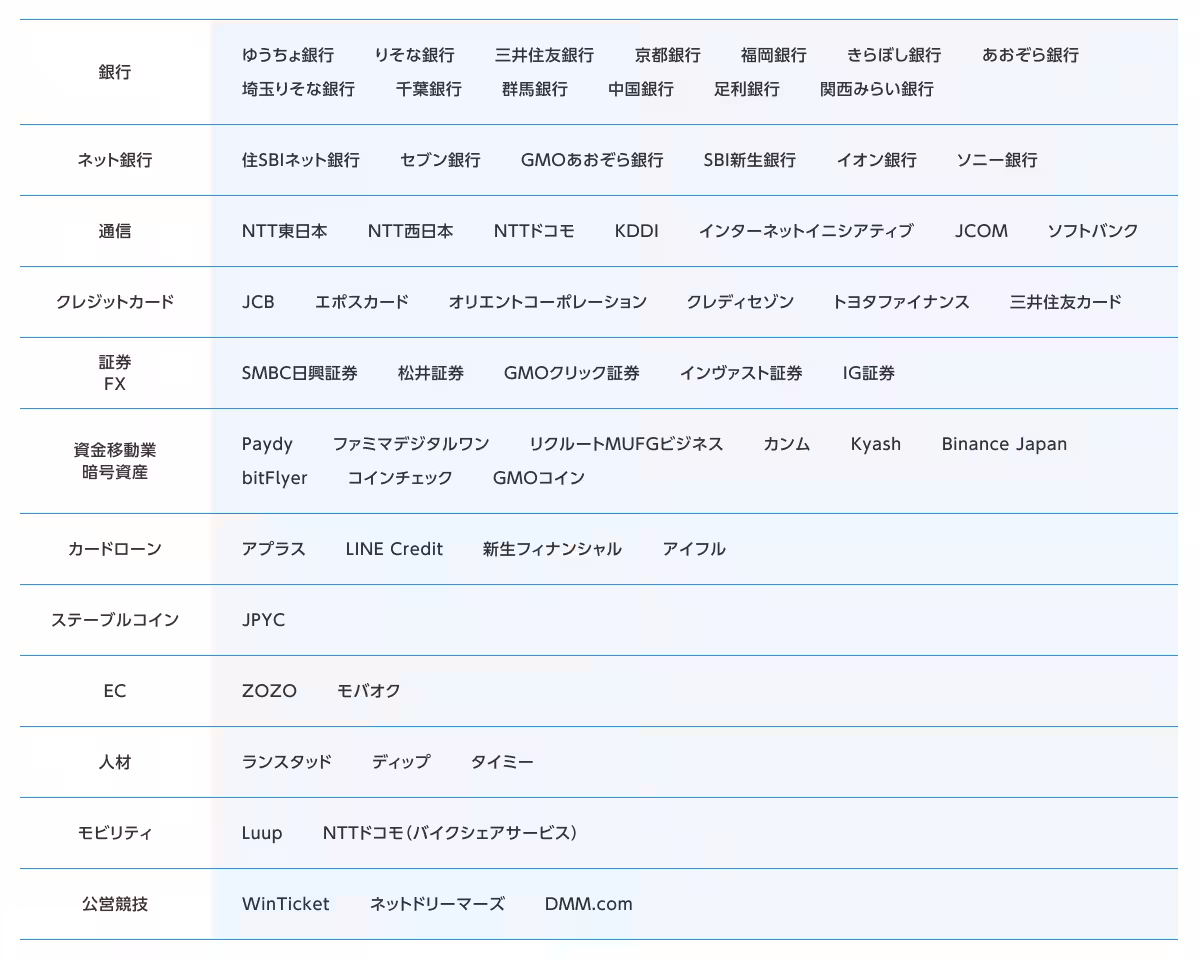Click コインチェック entry
Image resolution: width=1200 pixels, height=960 pixels.
coord(400,478)
